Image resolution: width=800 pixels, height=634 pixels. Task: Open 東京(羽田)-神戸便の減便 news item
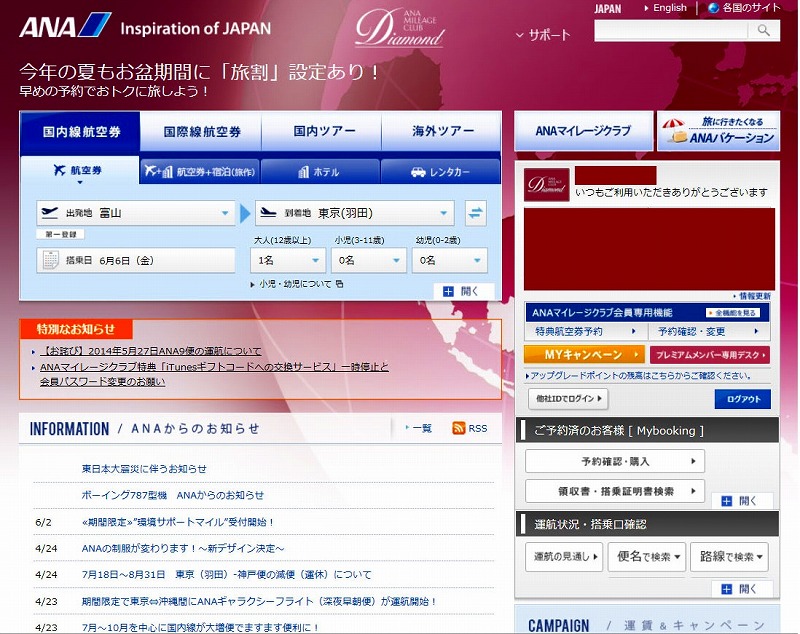point(227,574)
